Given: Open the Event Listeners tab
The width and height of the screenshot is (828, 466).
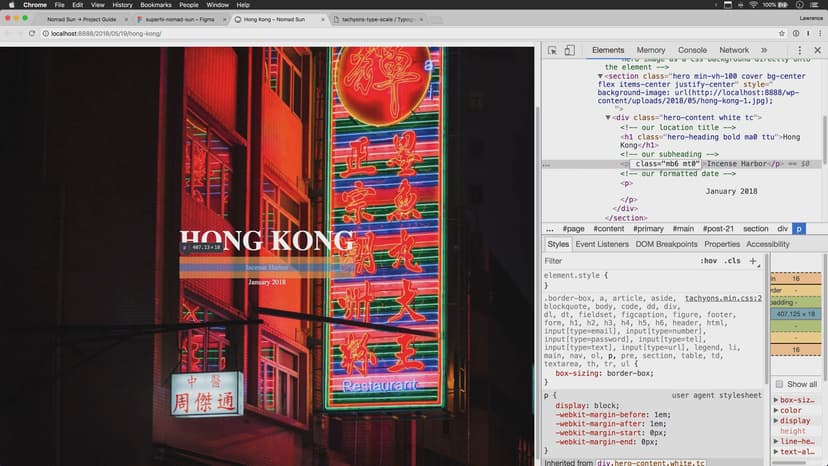Looking at the screenshot, I should tap(602, 244).
